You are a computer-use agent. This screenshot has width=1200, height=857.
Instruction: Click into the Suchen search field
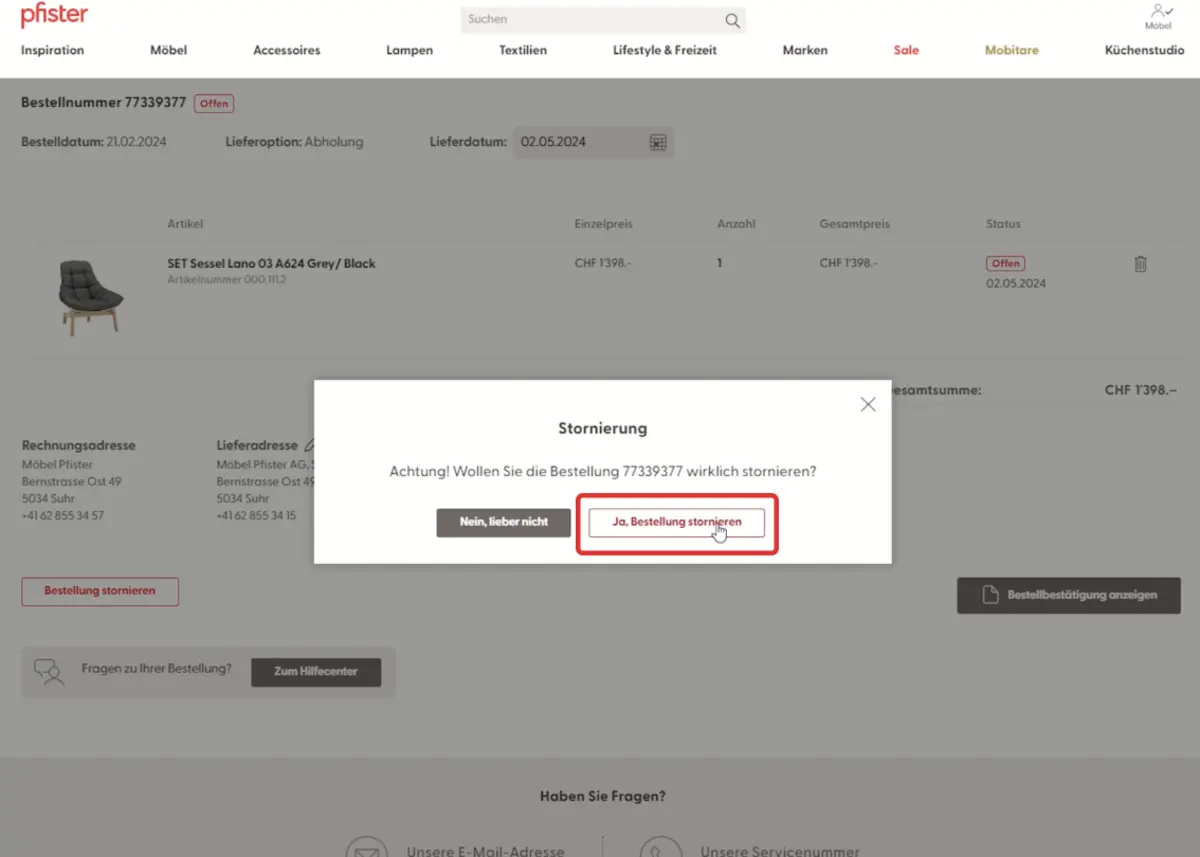pos(590,20)
